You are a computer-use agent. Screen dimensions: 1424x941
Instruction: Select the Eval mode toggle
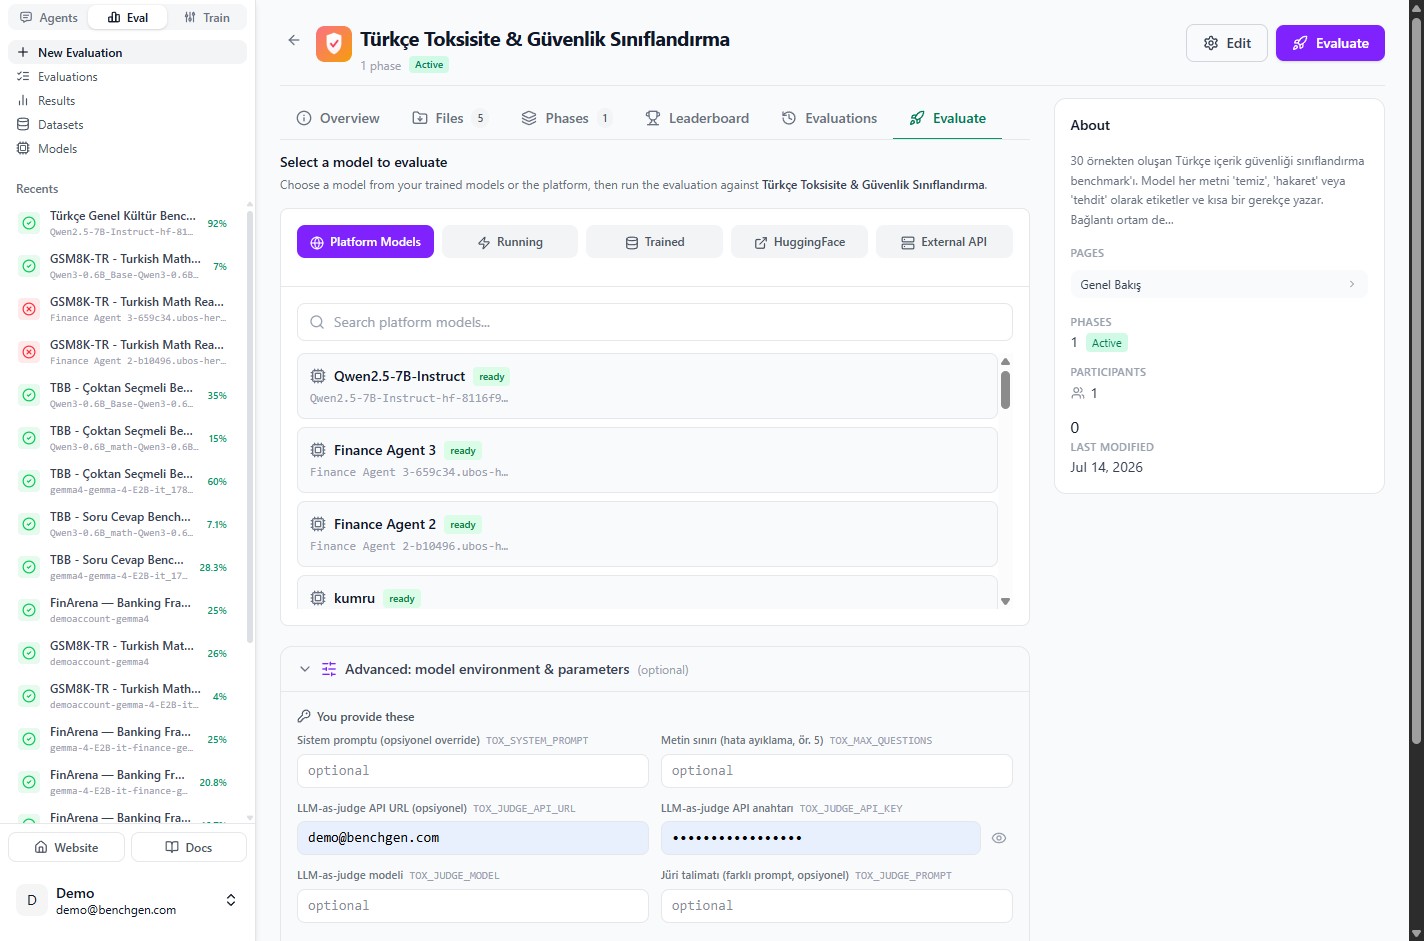[x=128, y=17]
